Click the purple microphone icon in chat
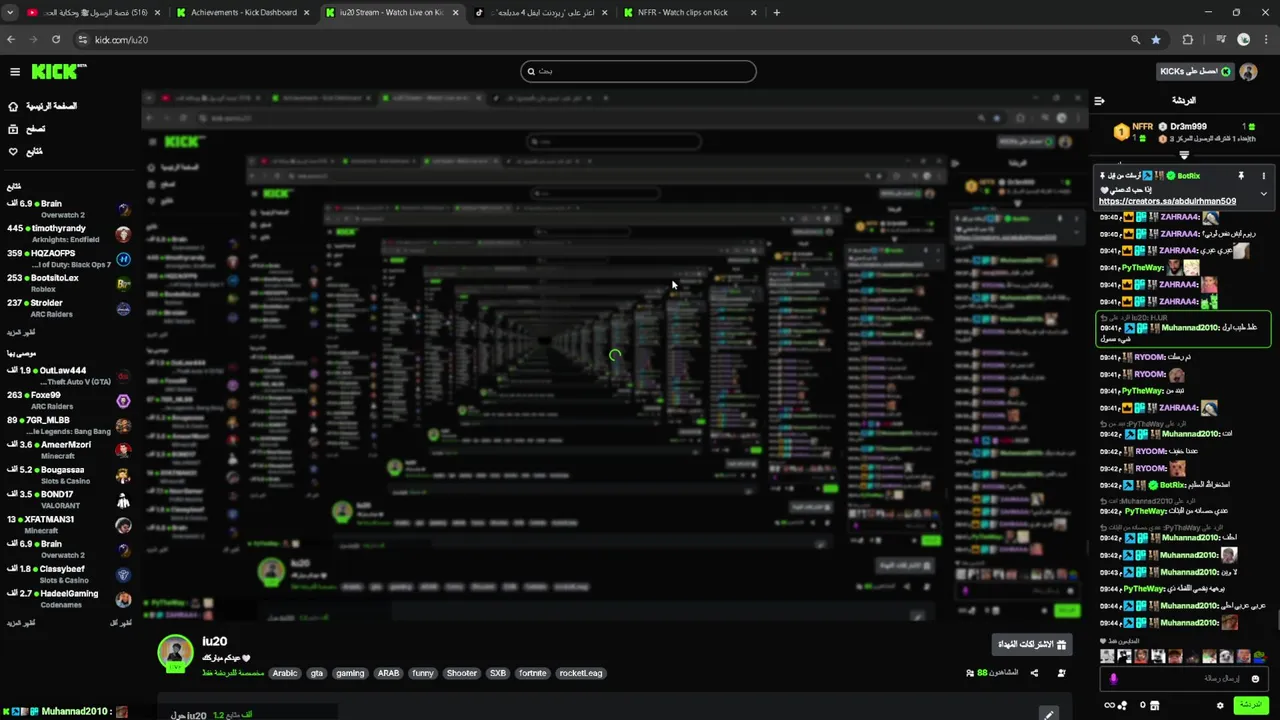The image size is (1280, 720). 1113,679
